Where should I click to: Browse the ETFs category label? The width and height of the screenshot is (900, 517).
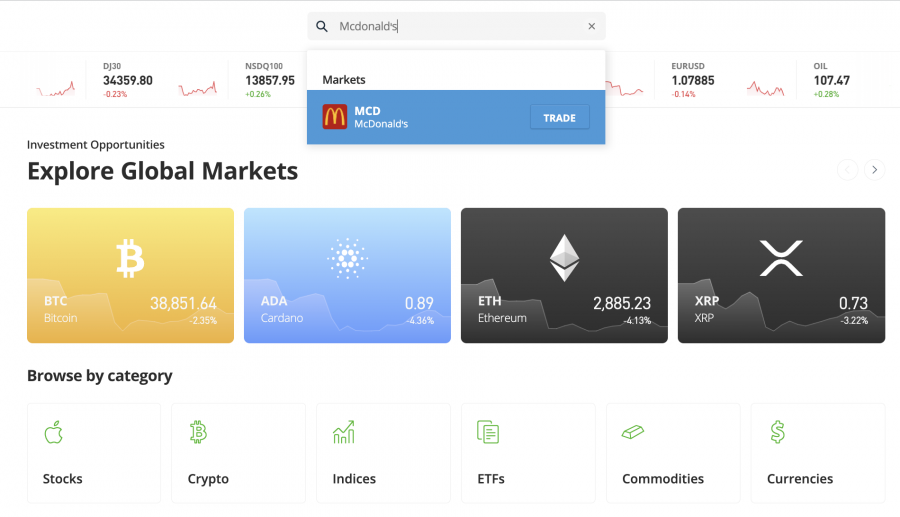[491, 479]
